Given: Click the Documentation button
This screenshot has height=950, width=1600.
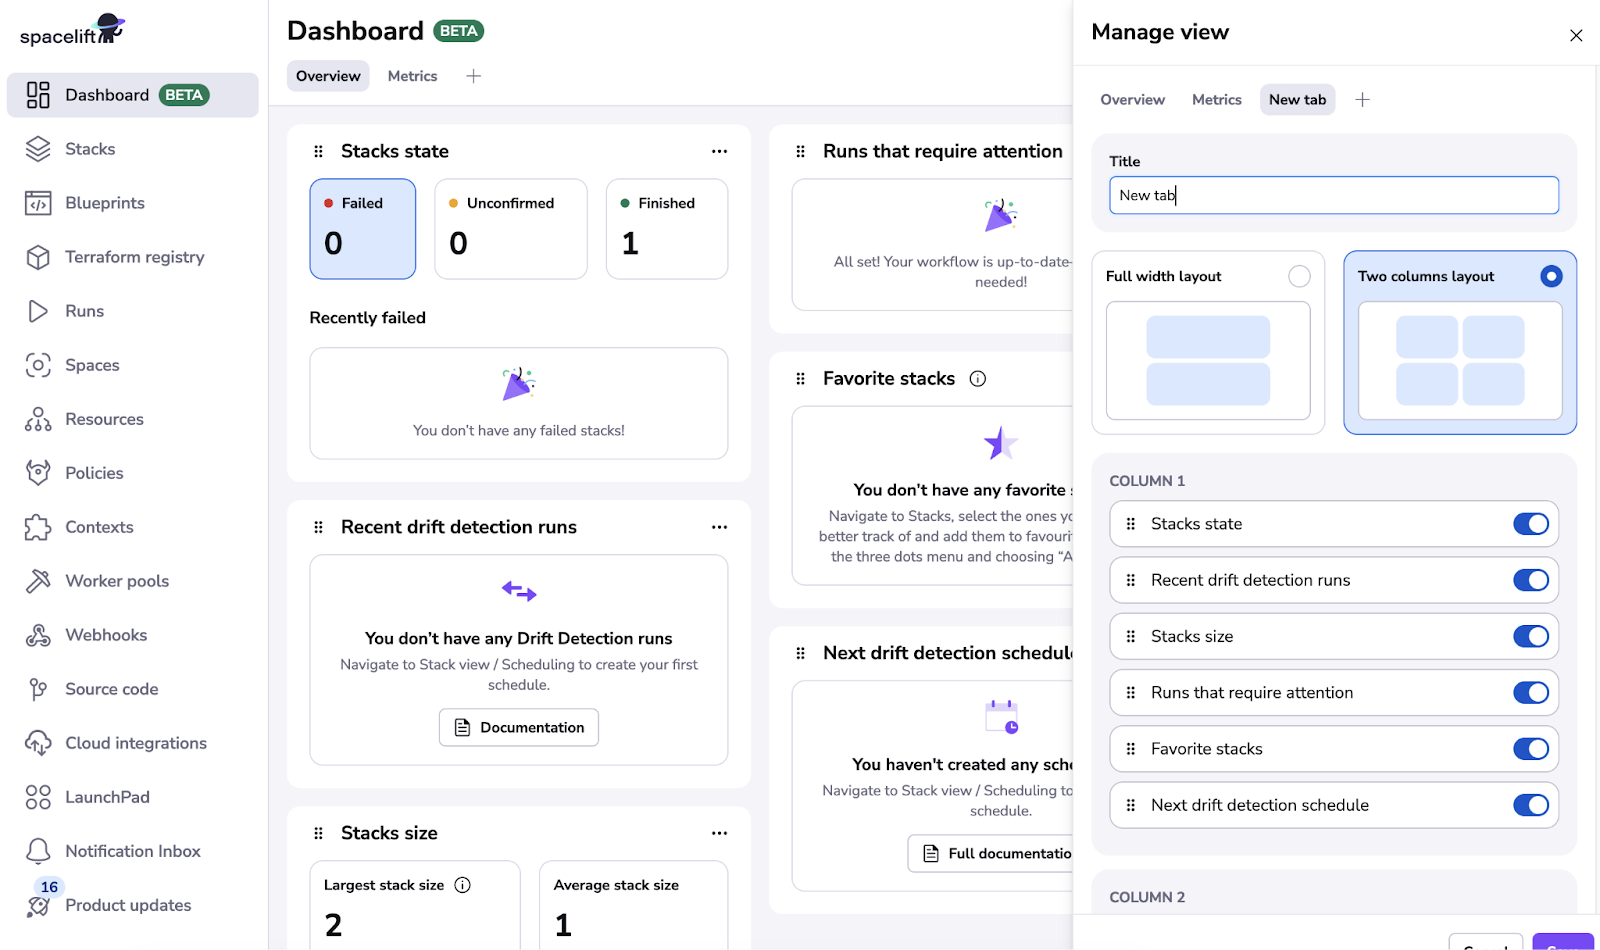Looking at the screenshot, I should [x=519, y=727].
